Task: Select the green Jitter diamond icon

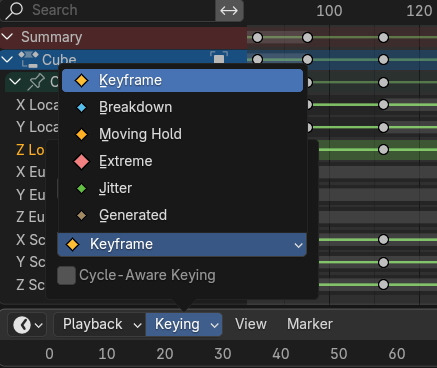Action: click(81, 188)
